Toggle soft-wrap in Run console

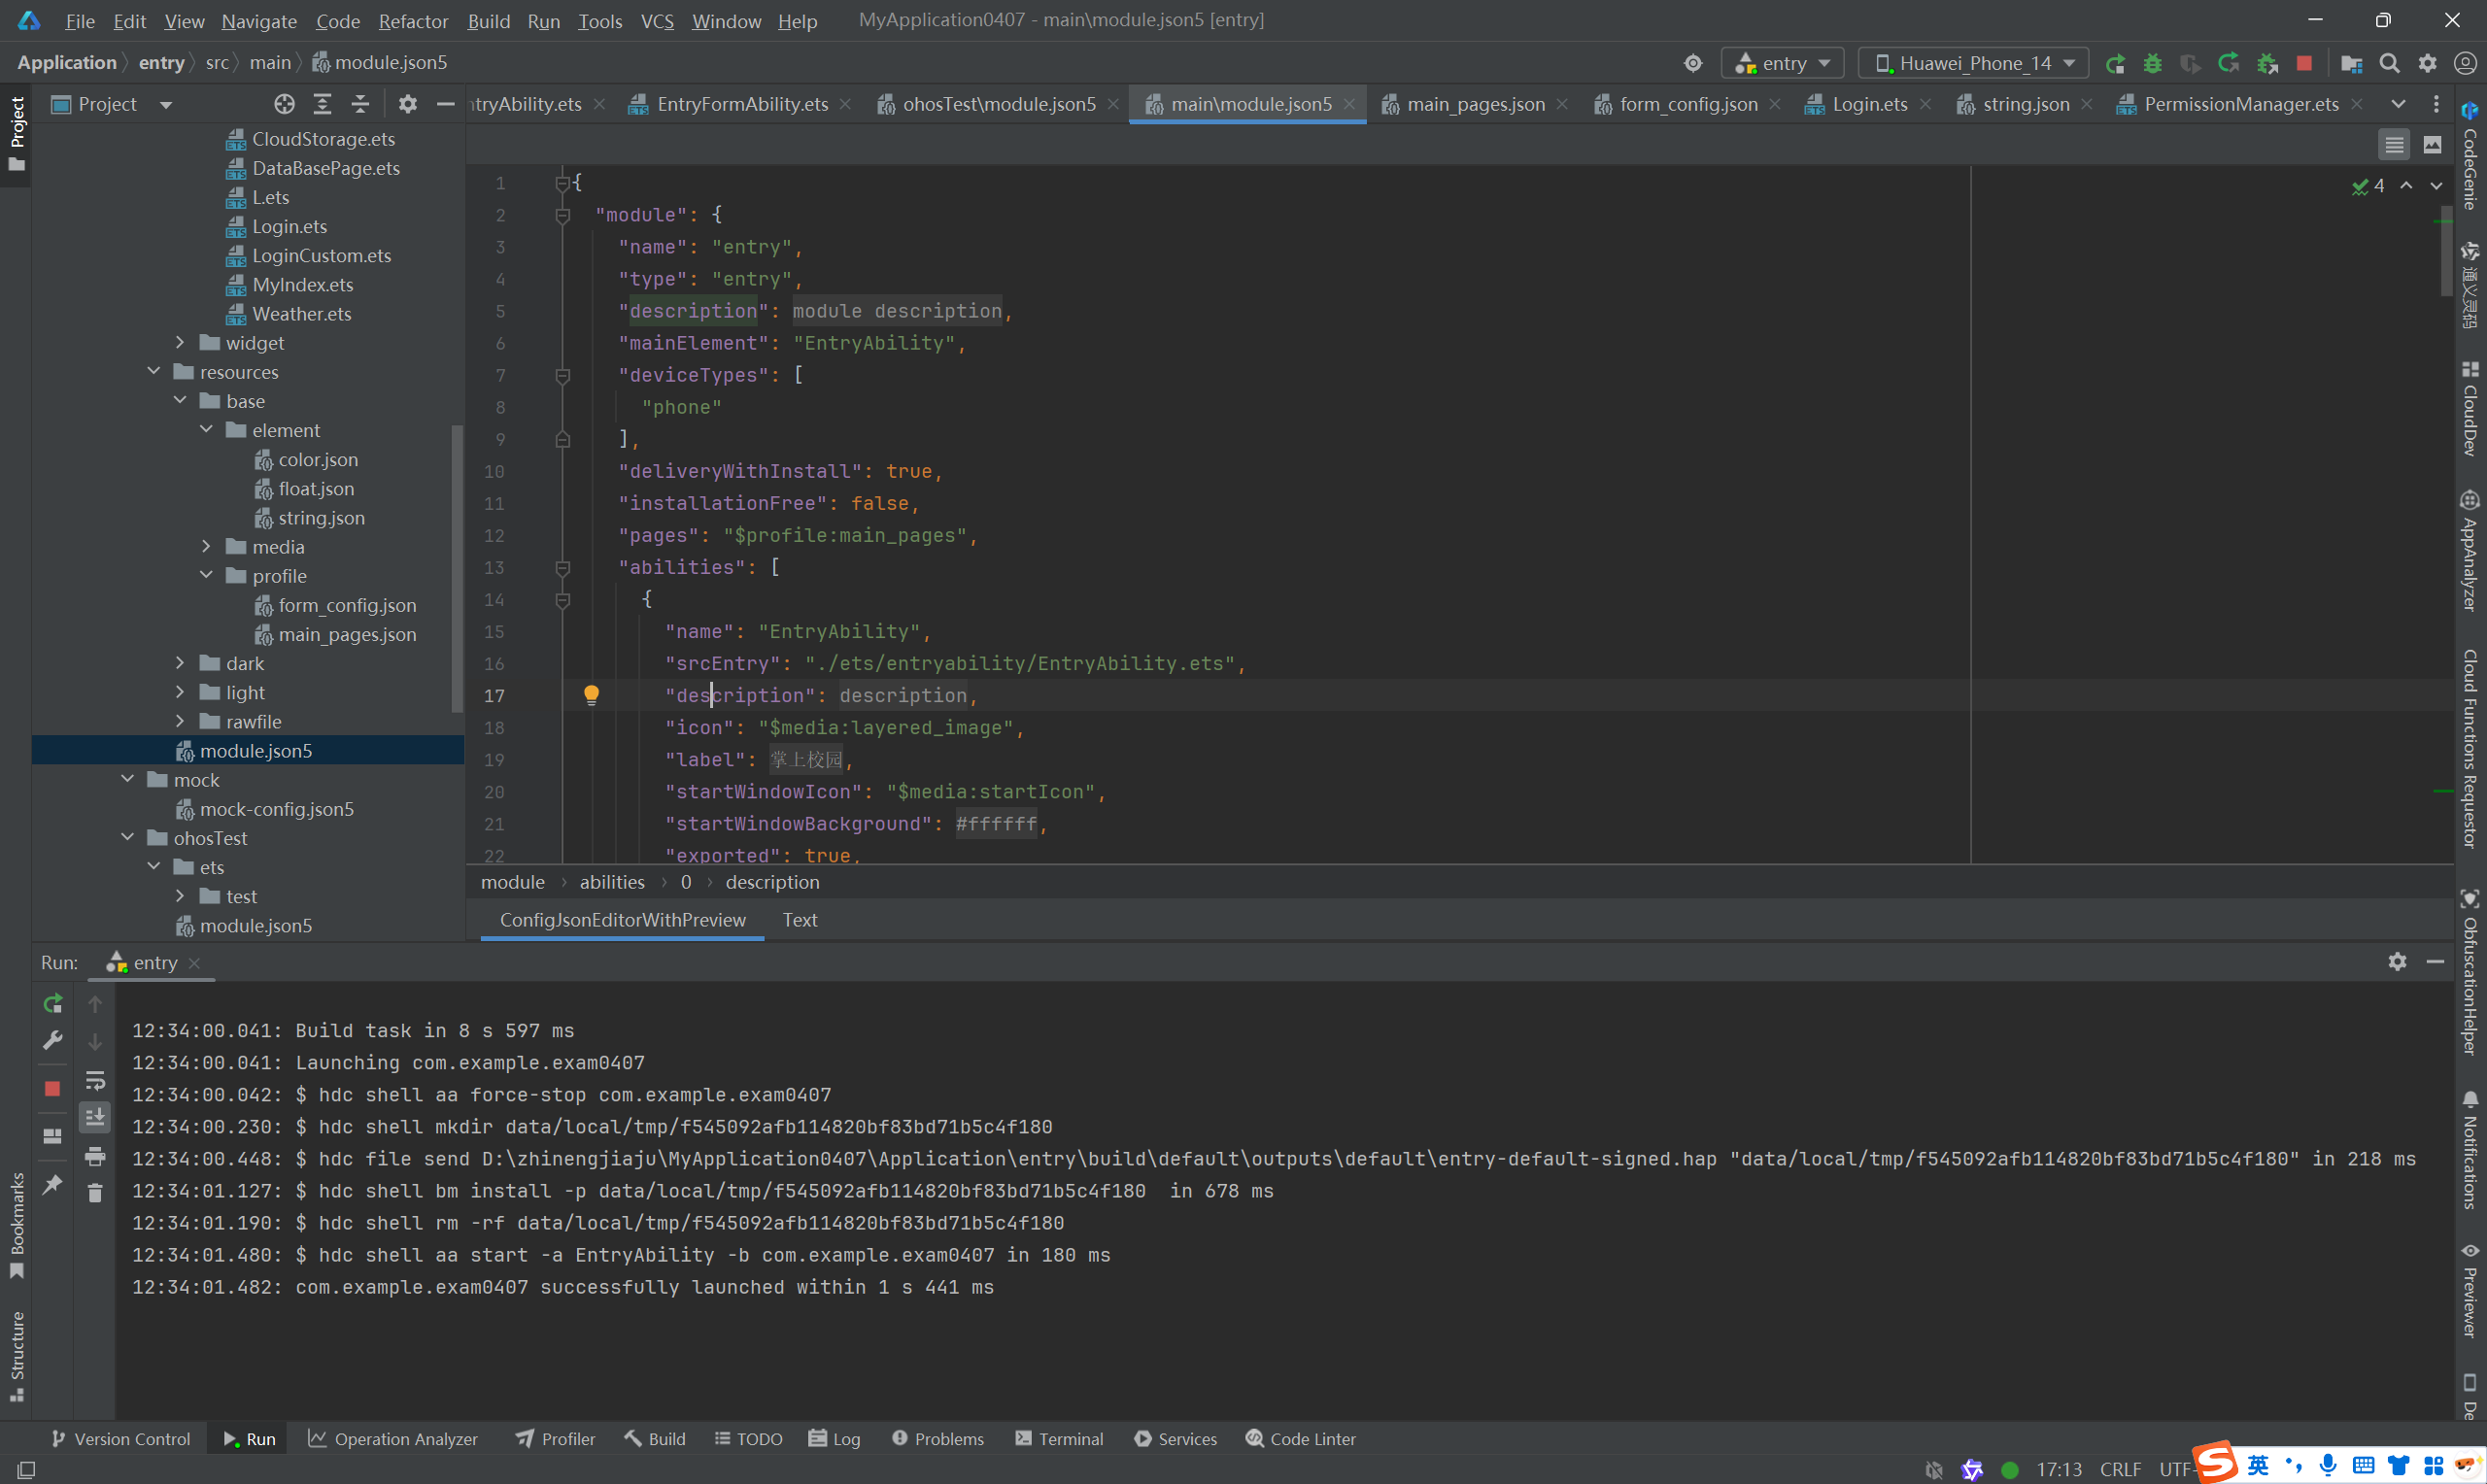coord(95,1080)
